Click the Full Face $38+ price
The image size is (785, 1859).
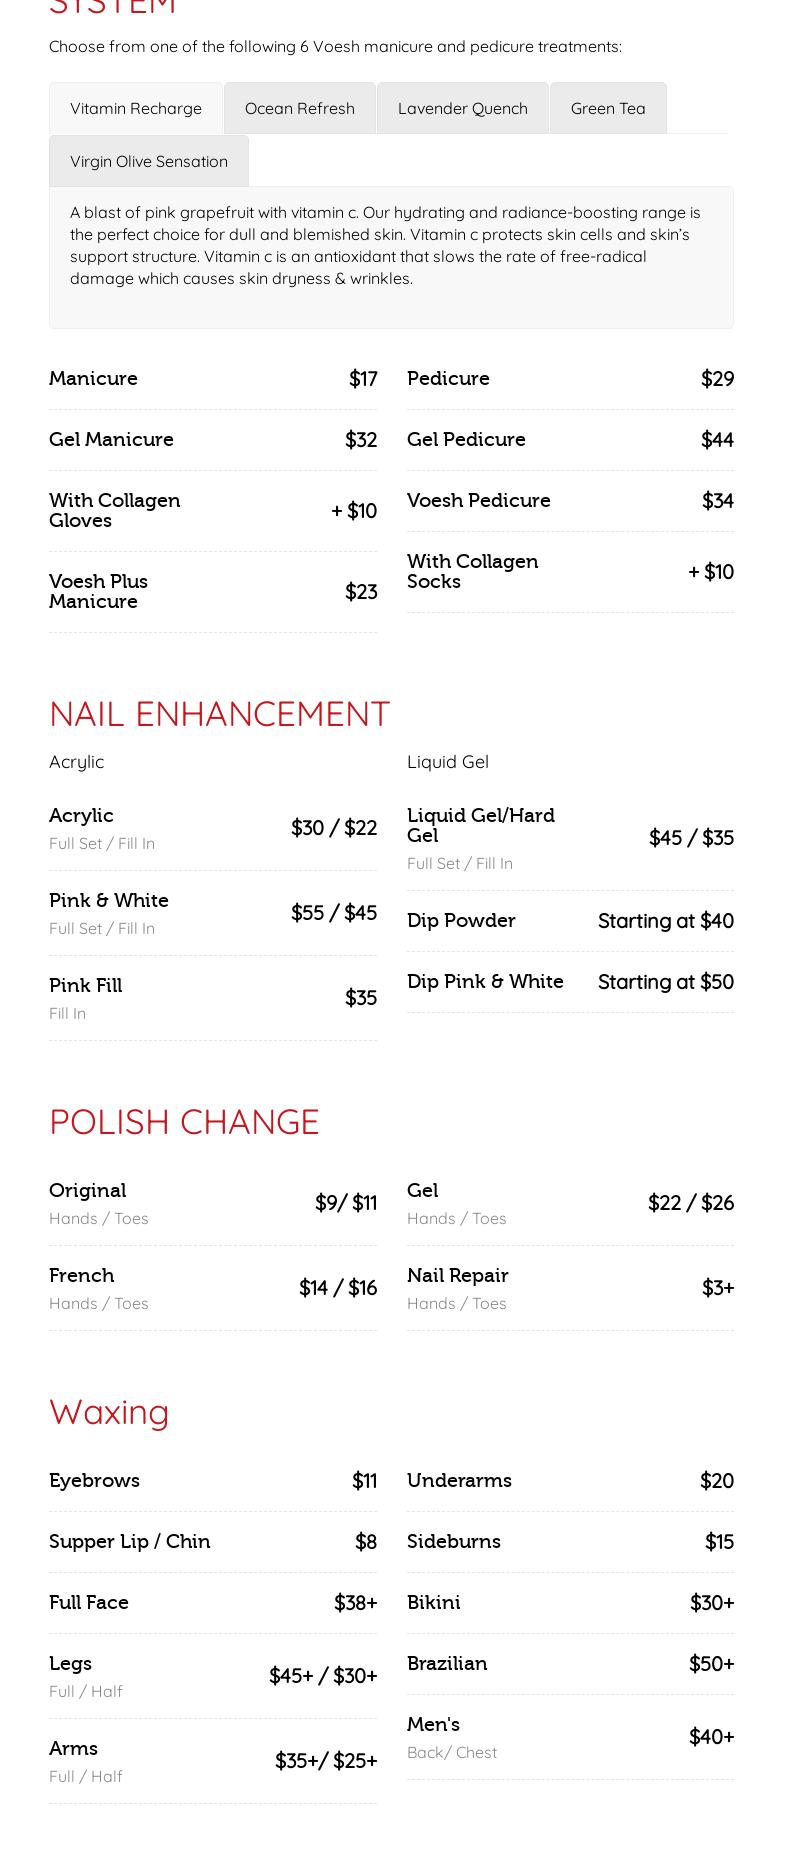pyautogui.click(x=355, y=1602)
